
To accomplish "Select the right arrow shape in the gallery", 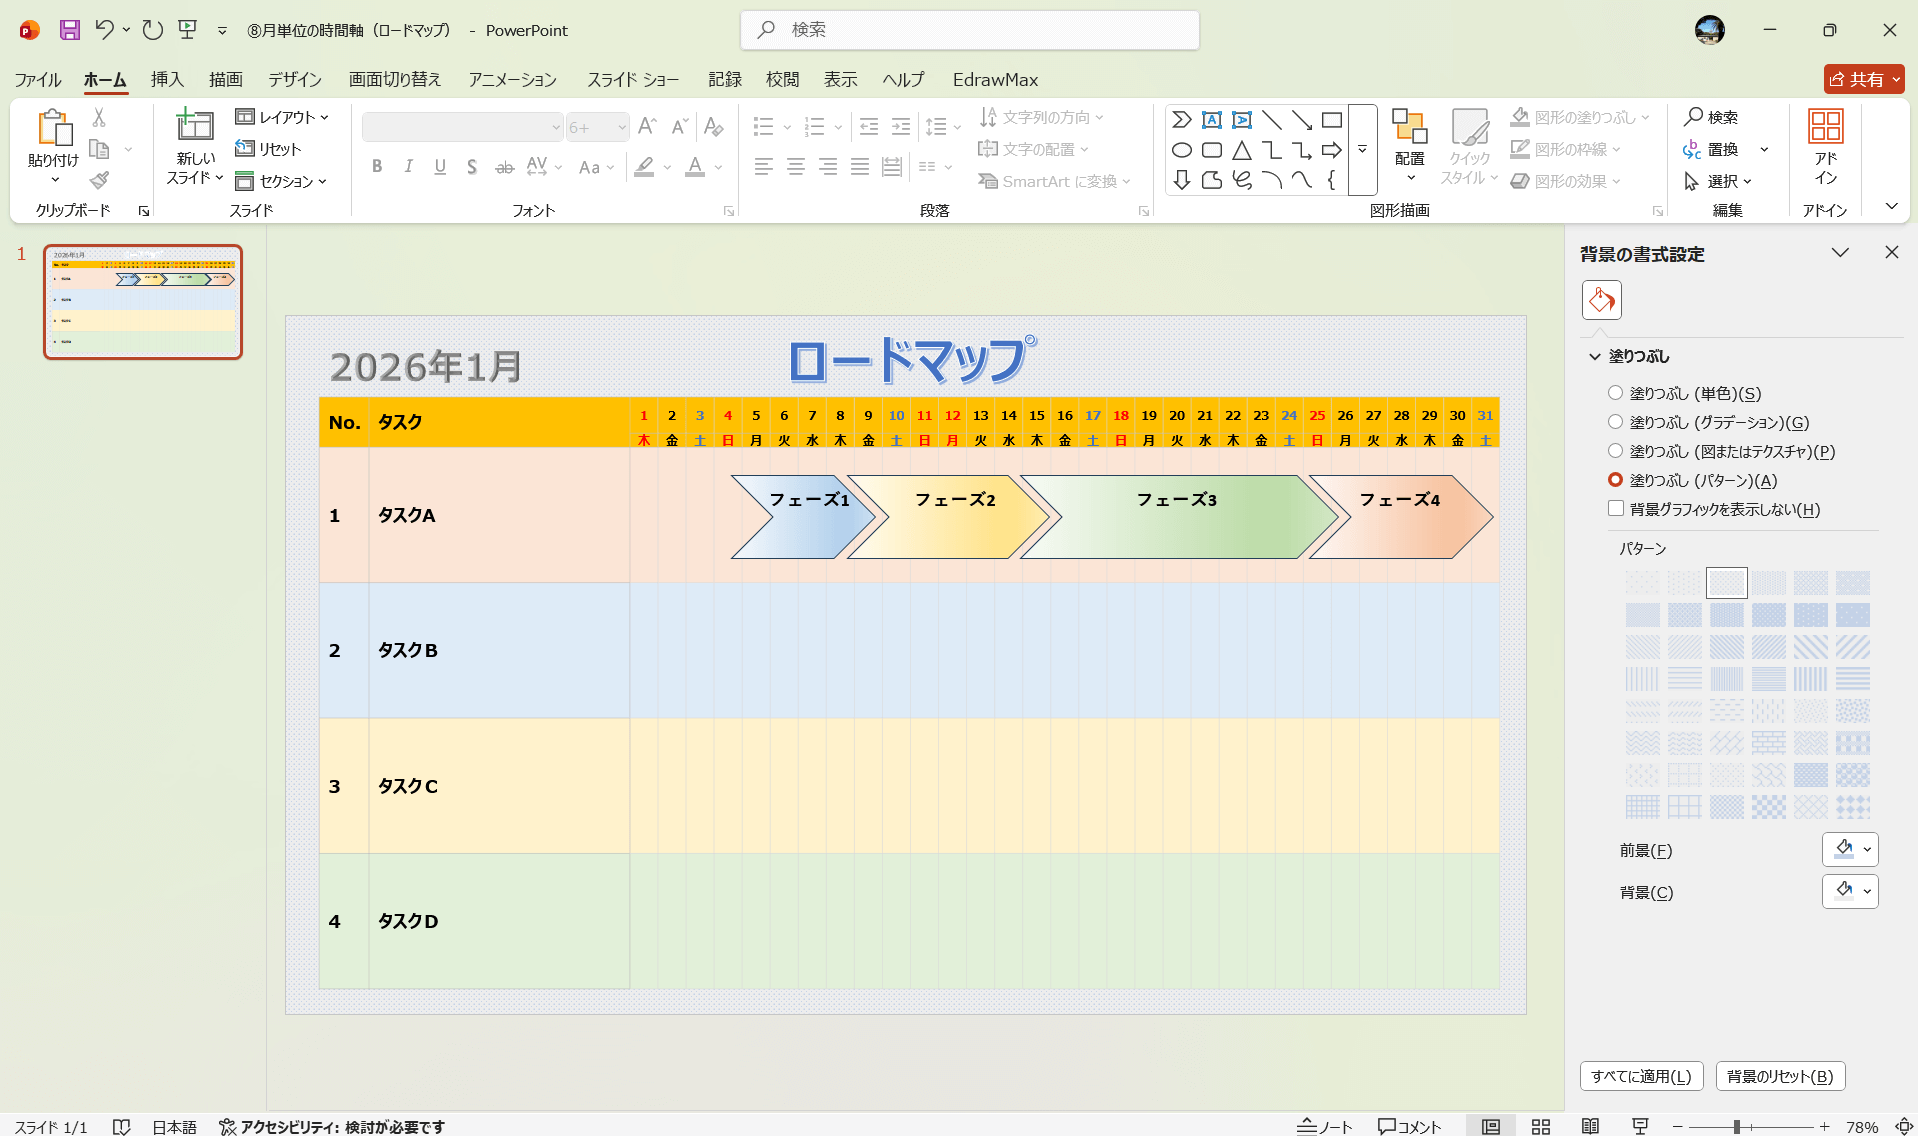I will [1331, 149].
